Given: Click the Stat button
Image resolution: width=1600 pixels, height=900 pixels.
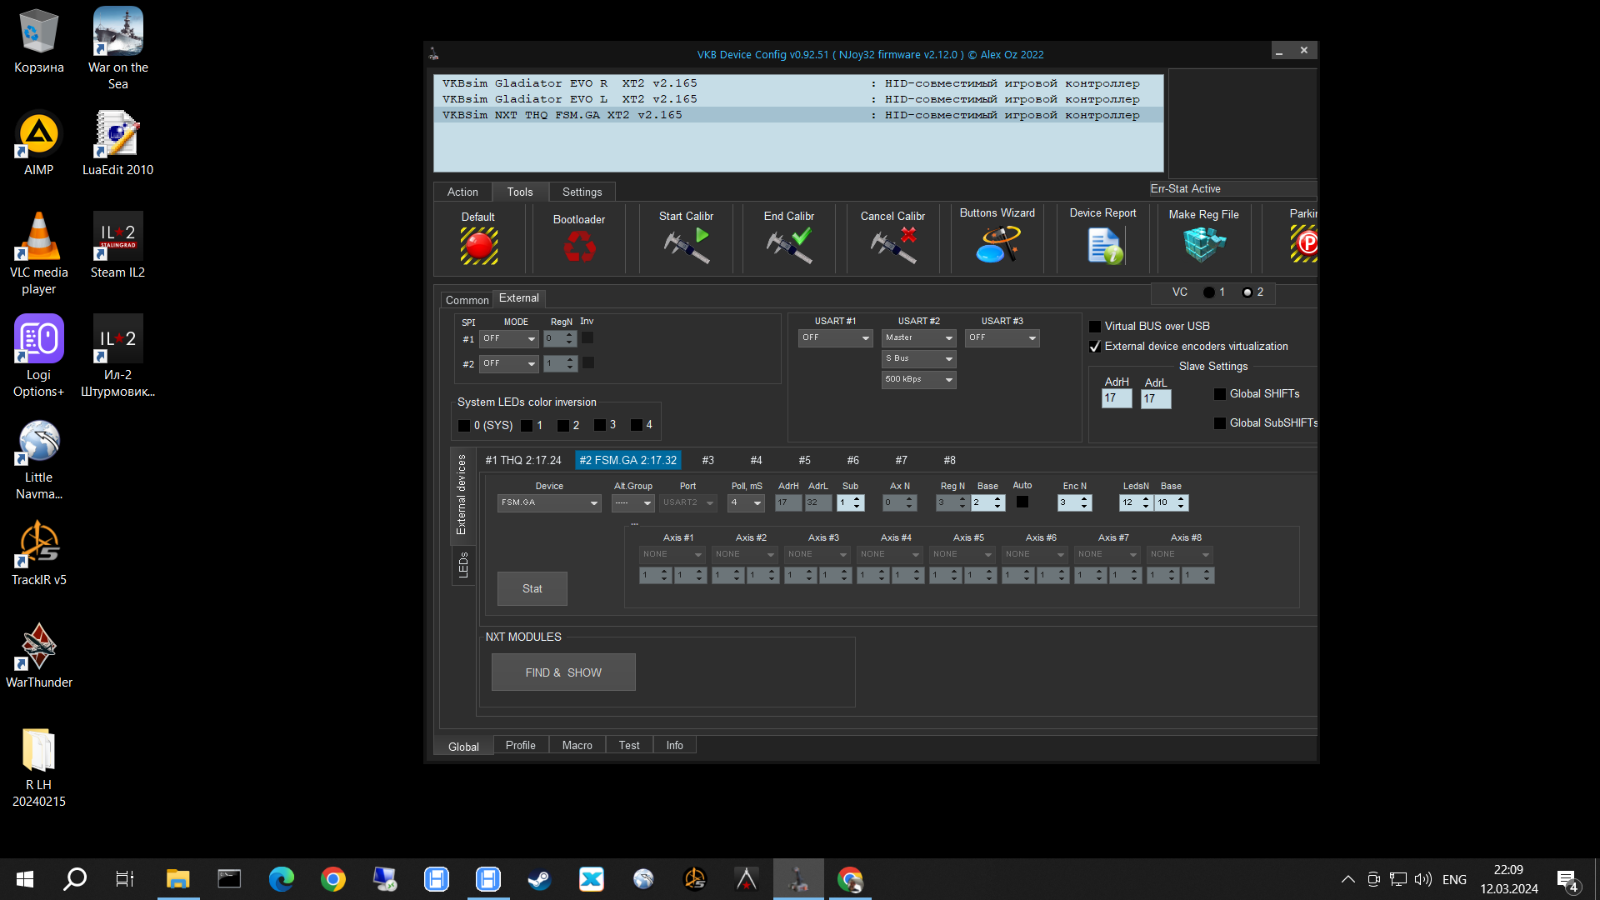Looking at the screenshot, I should (532, 589).
